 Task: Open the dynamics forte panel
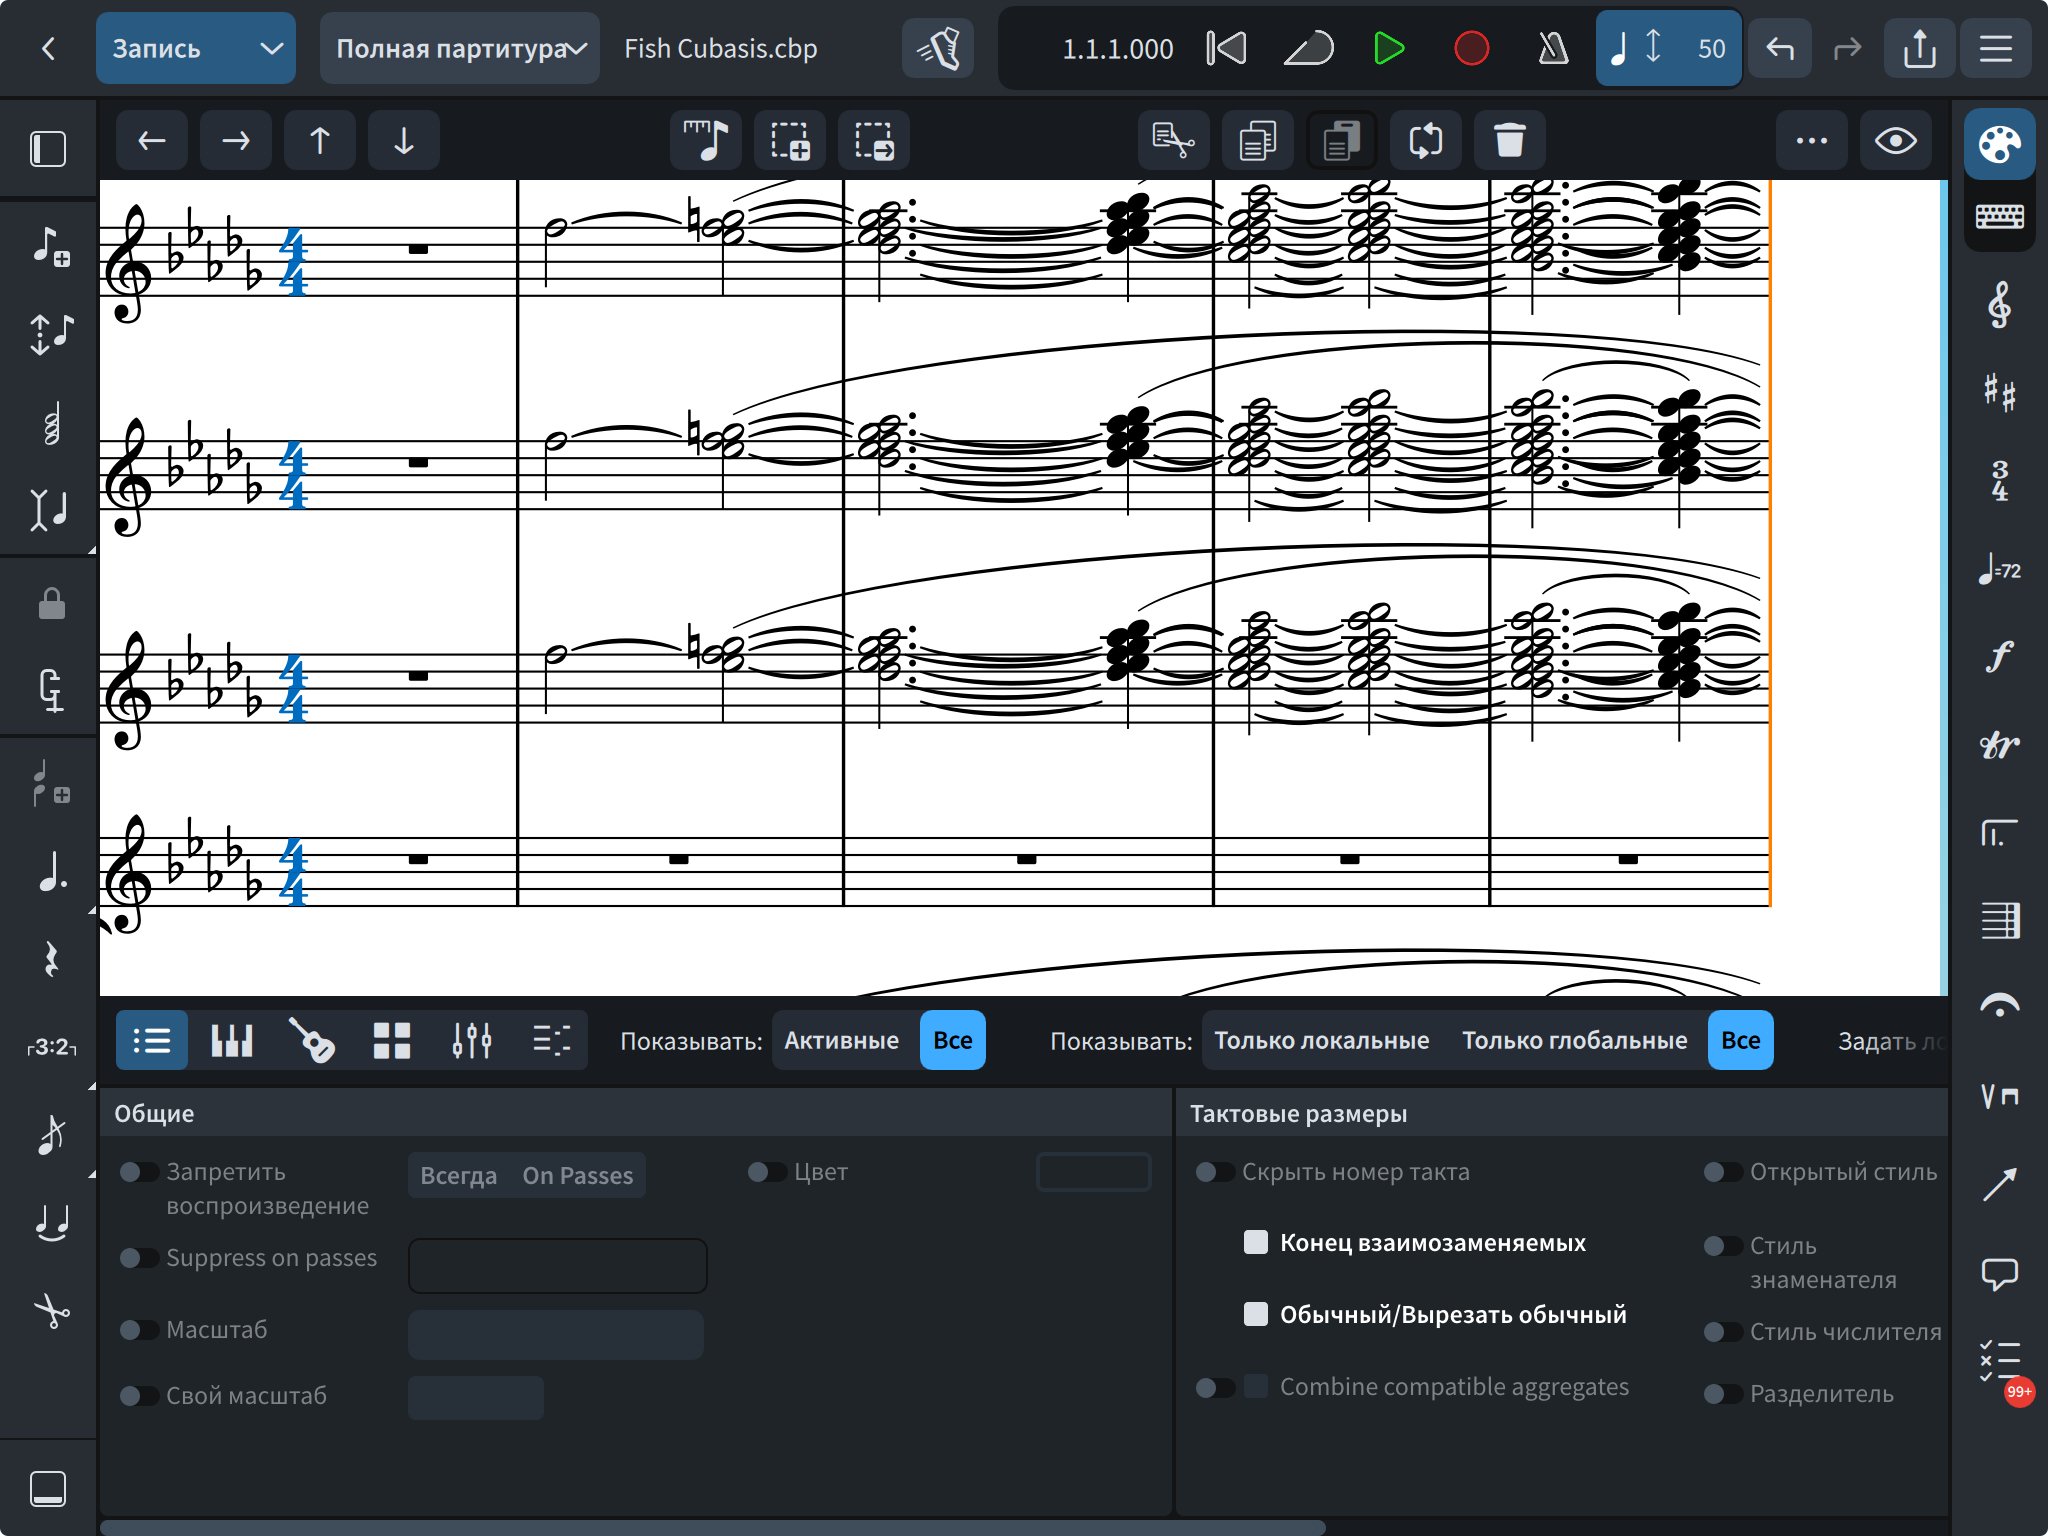pyautogui.click(x=1999, y=657)
